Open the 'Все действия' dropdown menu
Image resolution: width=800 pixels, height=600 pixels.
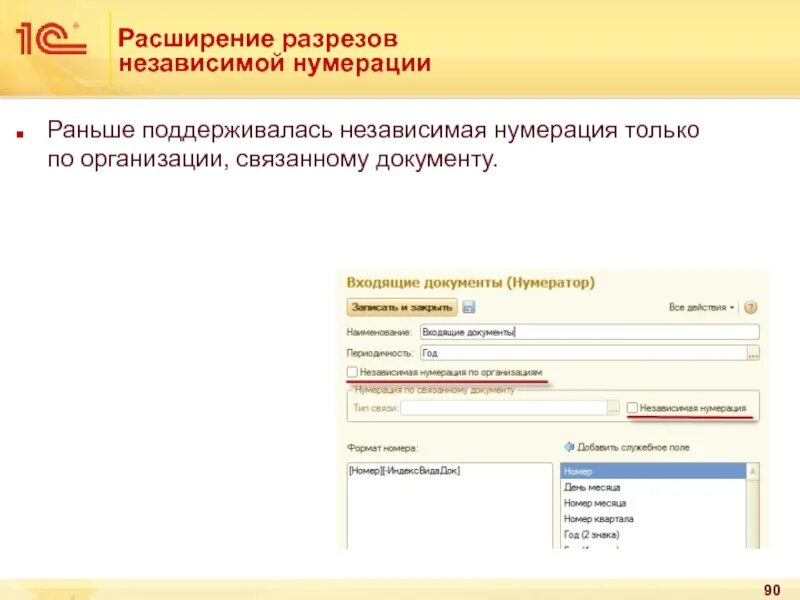pos(702,308)
